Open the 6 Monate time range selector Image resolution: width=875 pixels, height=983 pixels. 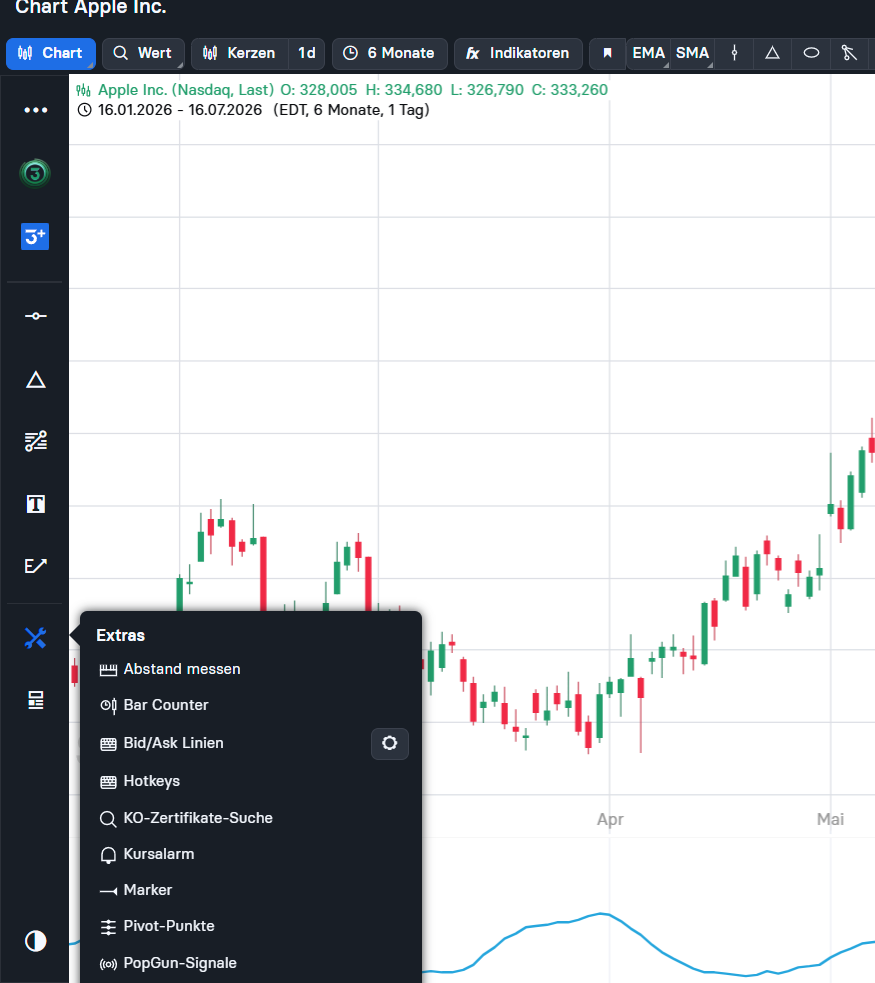tap(389, 53)
